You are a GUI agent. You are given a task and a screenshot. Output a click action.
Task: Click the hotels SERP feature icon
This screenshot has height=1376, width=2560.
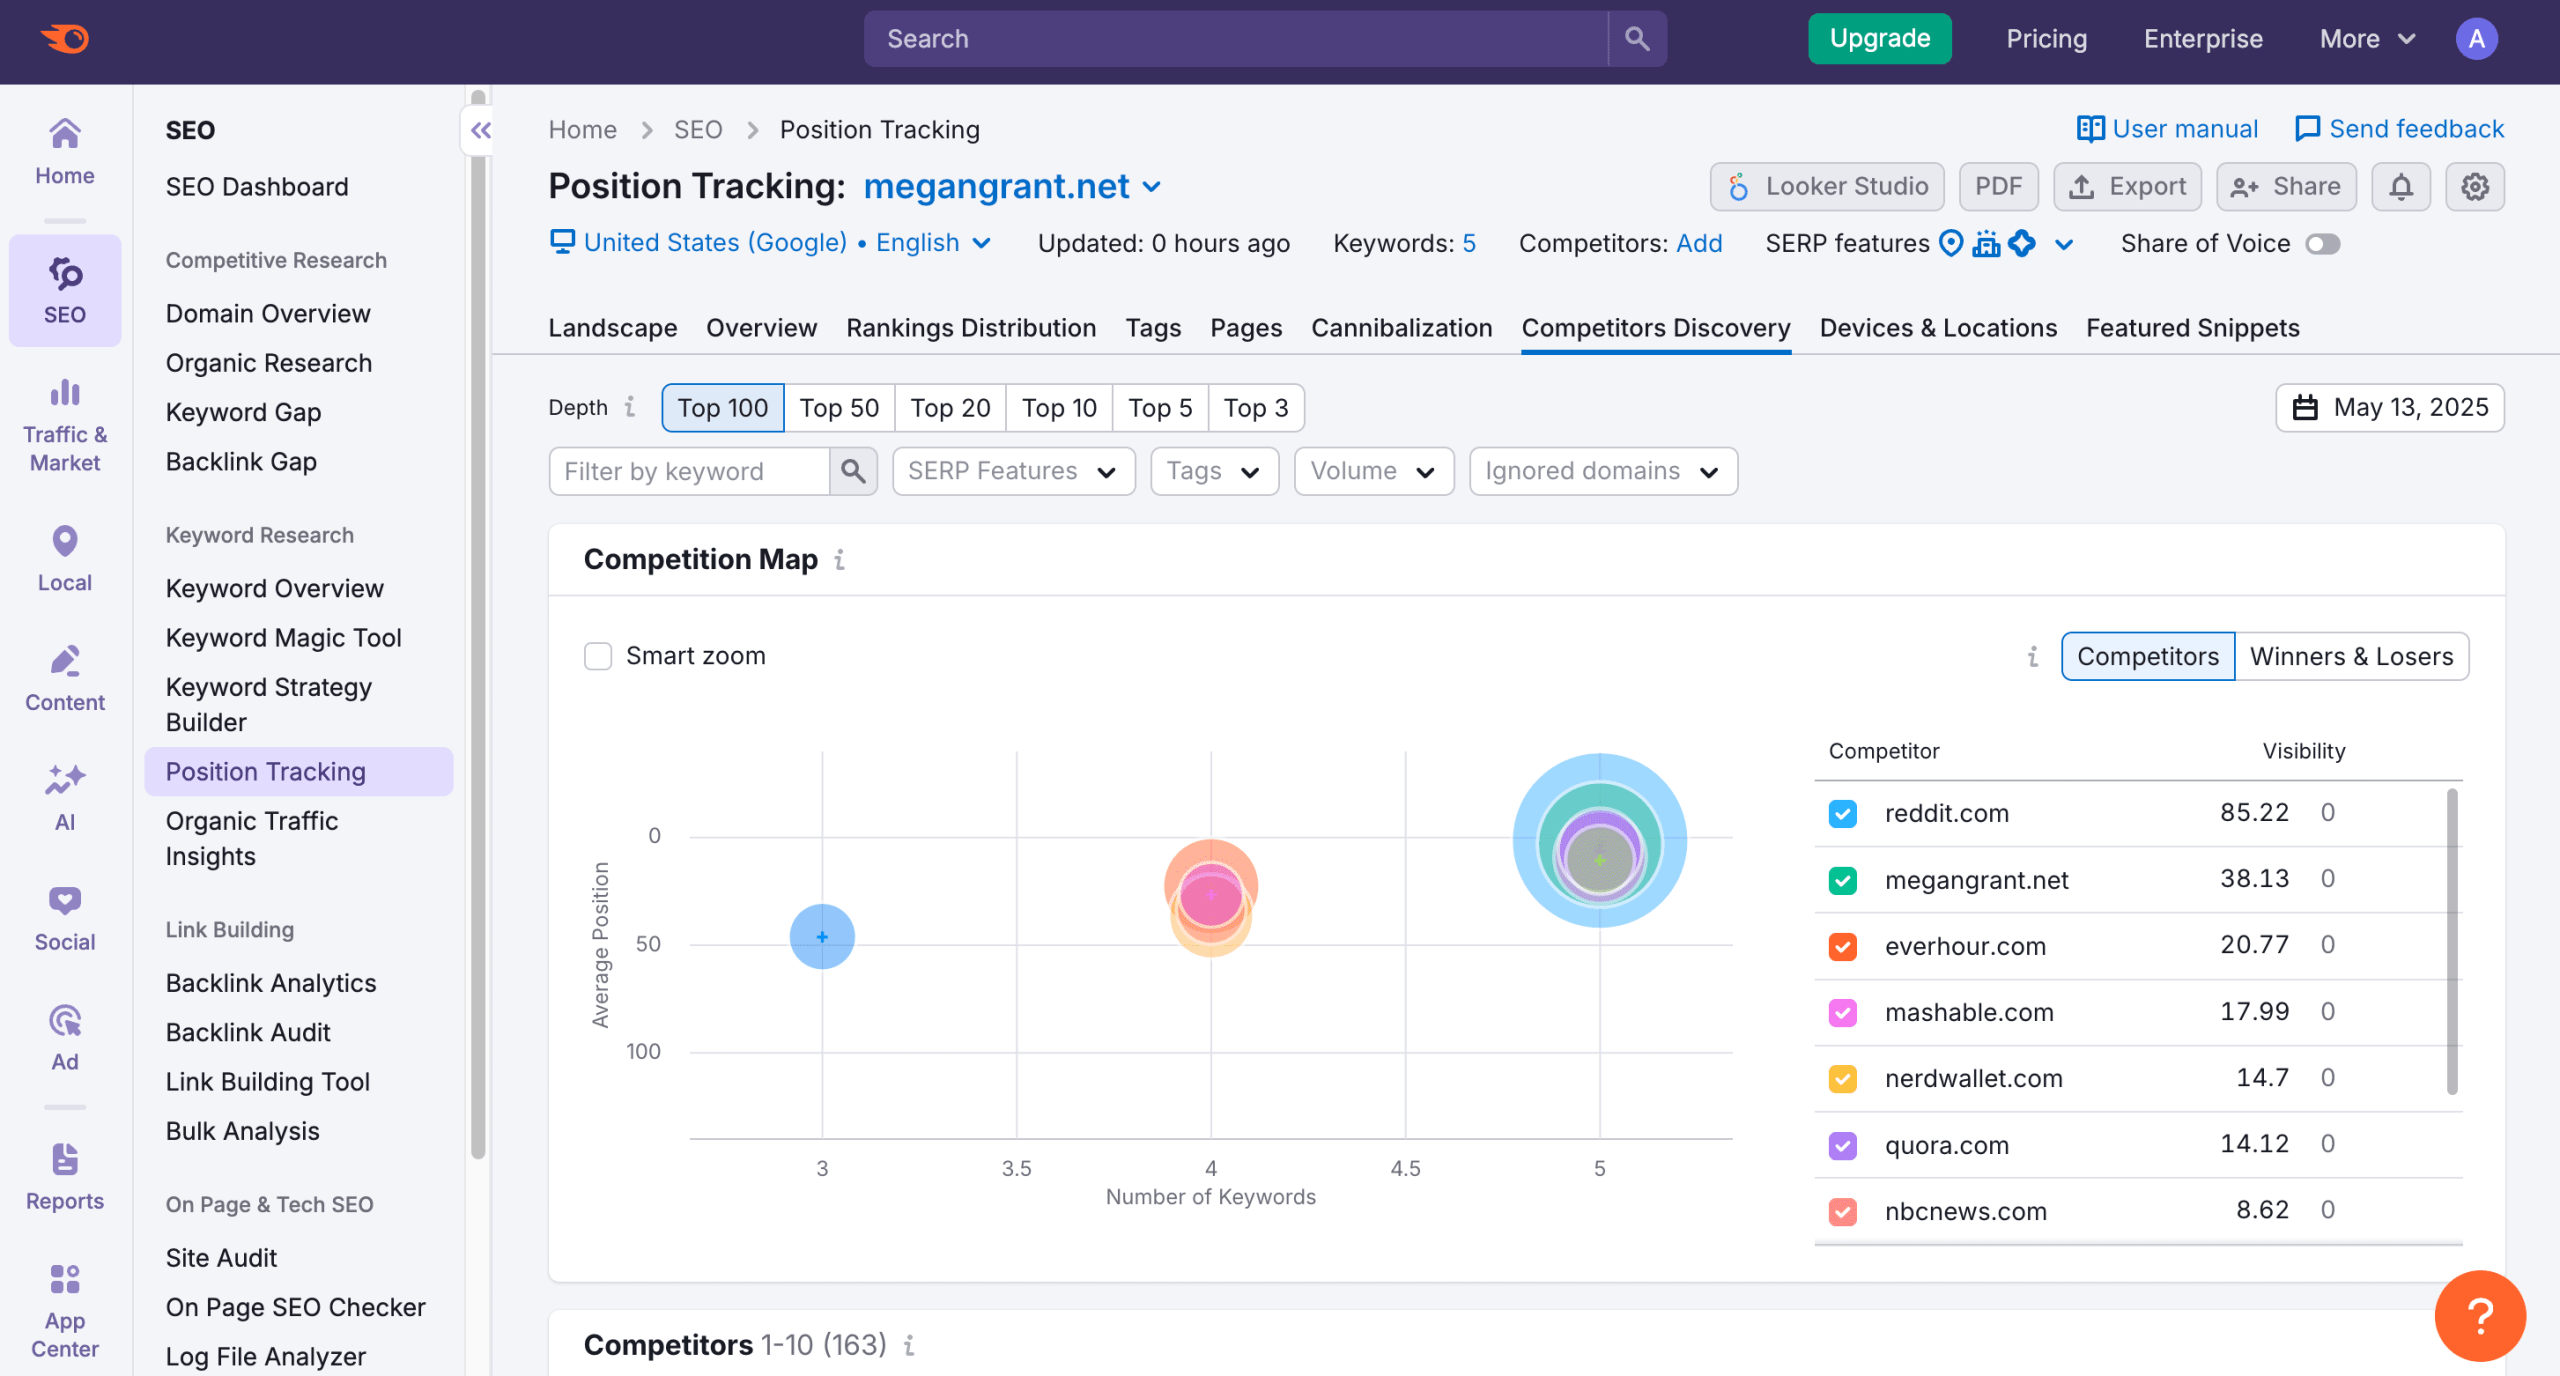1986,243
